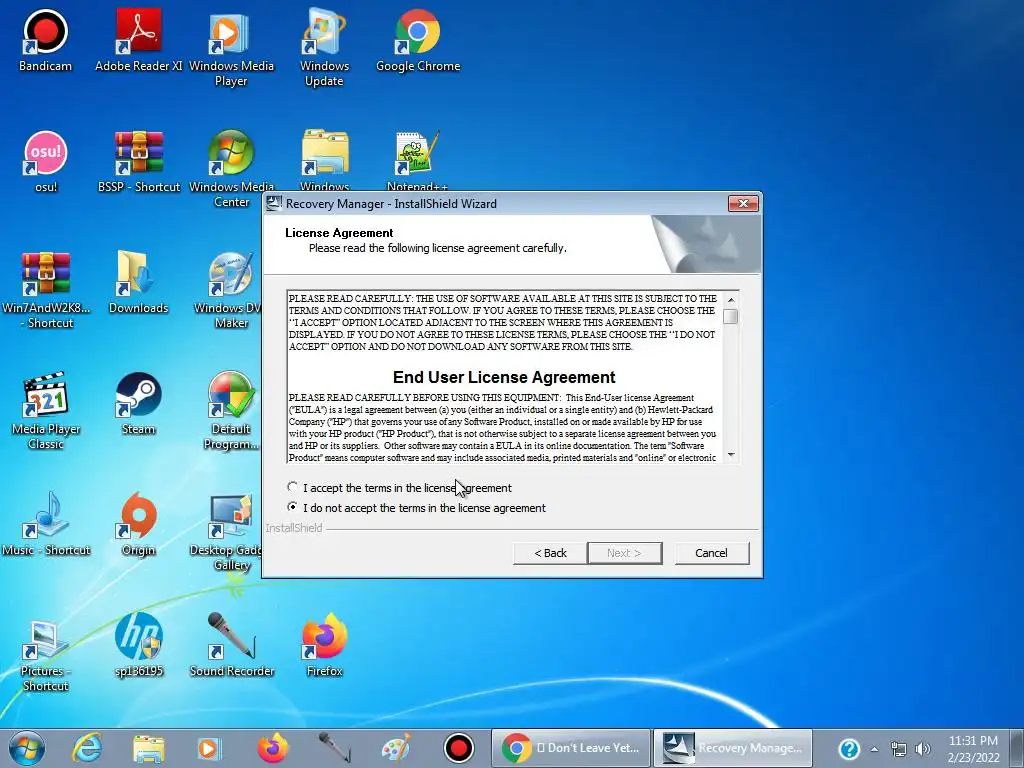Viewport: 1024px width, 768px height.
Task: Open the volume speaker tray icon
Action: click(923, 749)
